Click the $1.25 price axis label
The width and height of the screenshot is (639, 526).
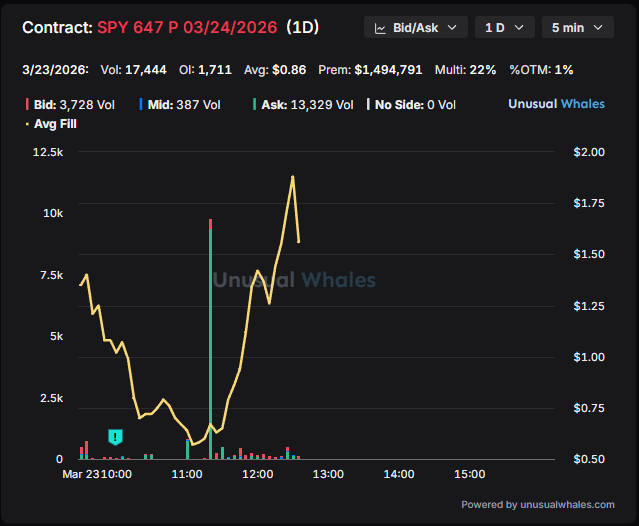point(589,306)
